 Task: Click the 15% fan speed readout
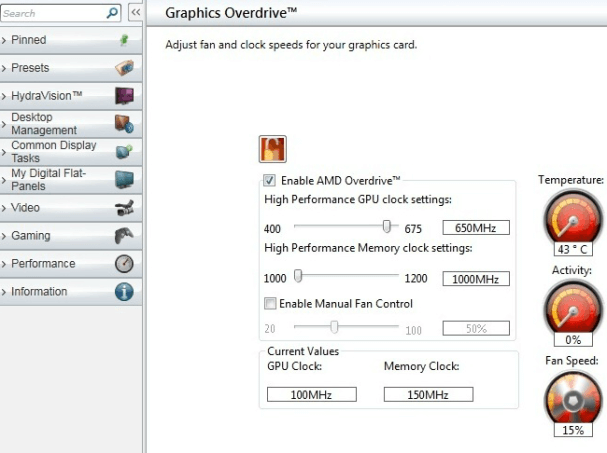573,430
